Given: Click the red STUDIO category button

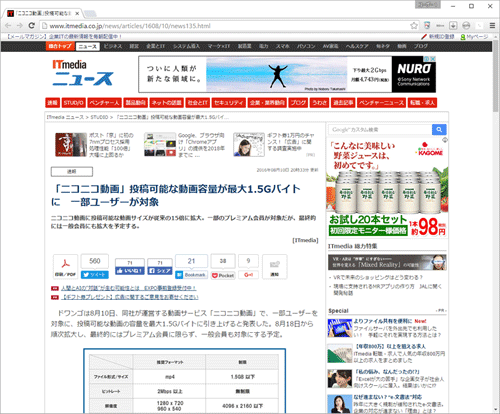Looking at the screenshot, I should [74, 103].
